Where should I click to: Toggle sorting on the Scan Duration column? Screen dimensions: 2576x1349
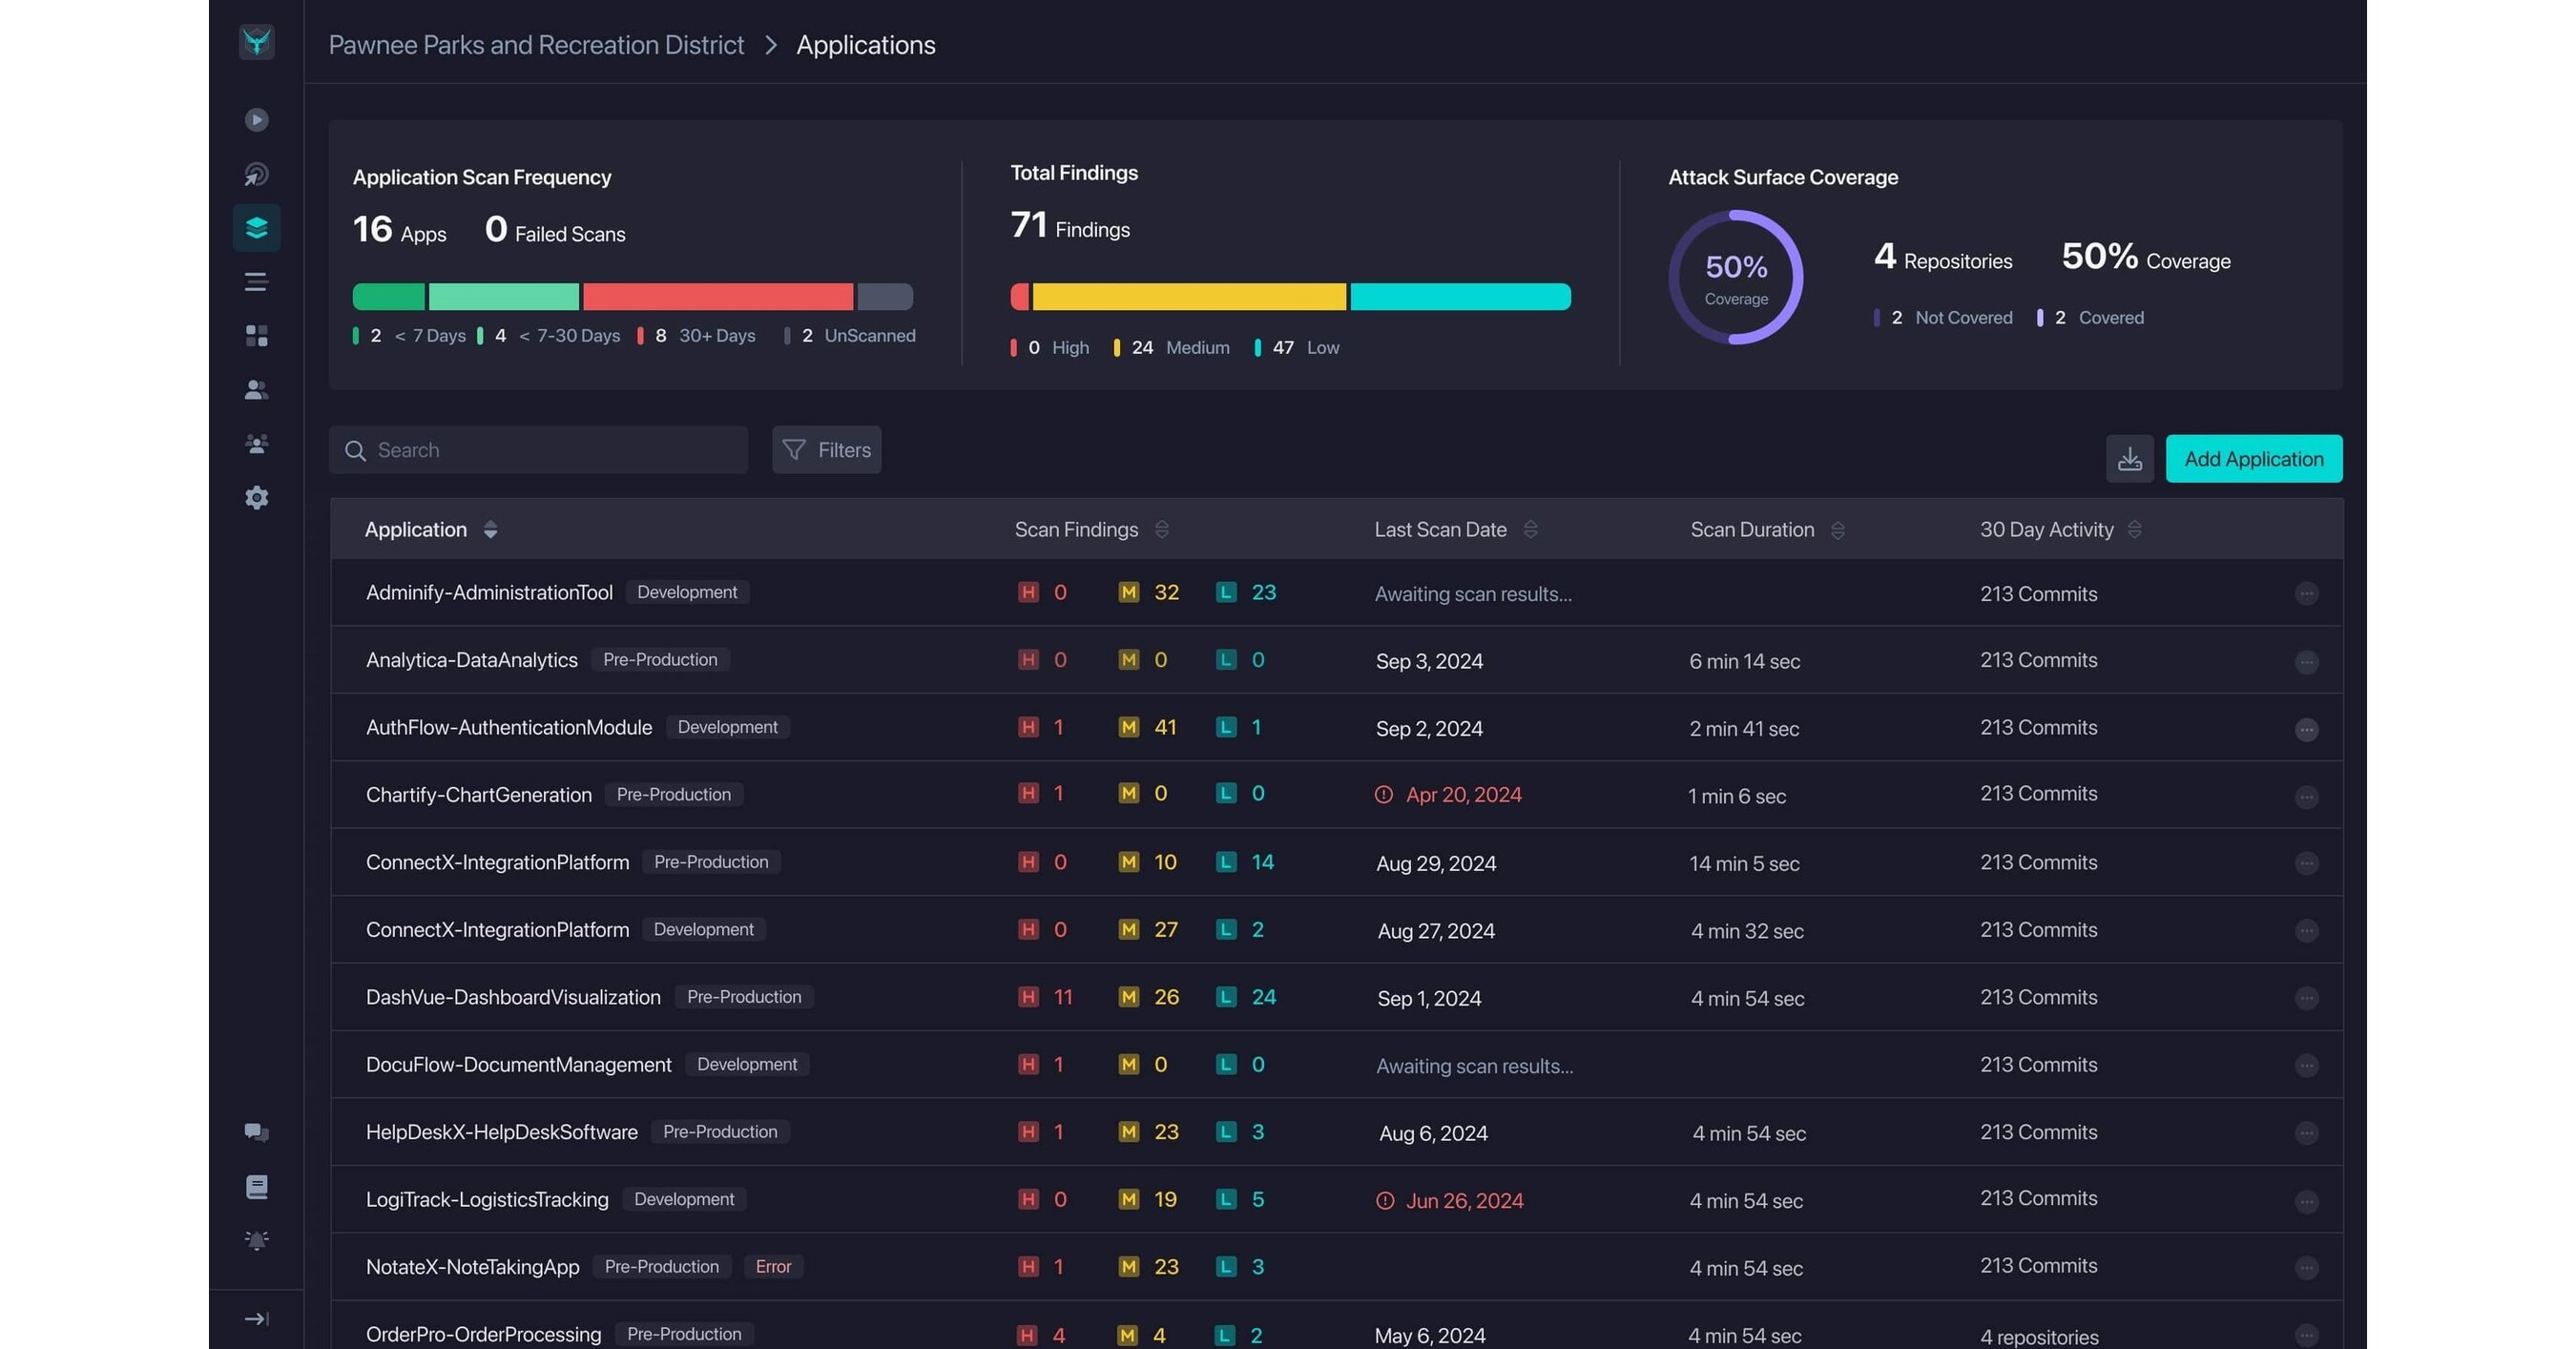(1838, 530)
